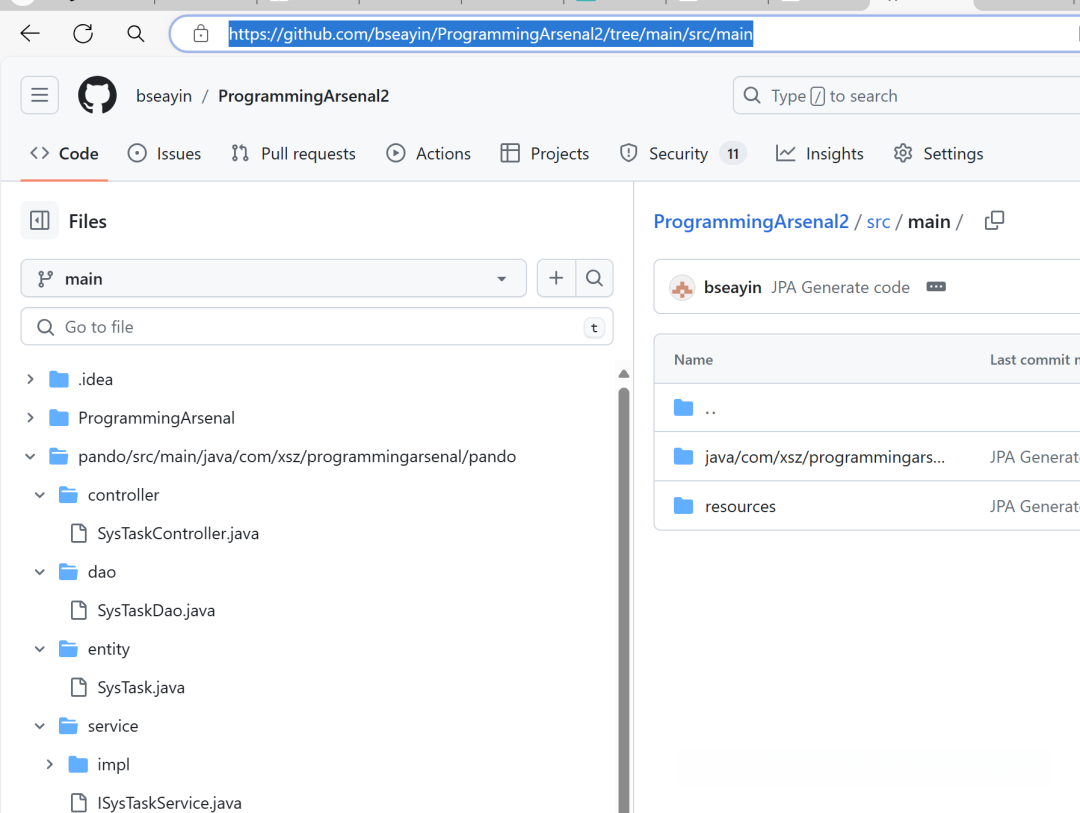Viewport: 1080px width, 813px height.
Task: Go to the Actions tab
Action: (428, 153)
